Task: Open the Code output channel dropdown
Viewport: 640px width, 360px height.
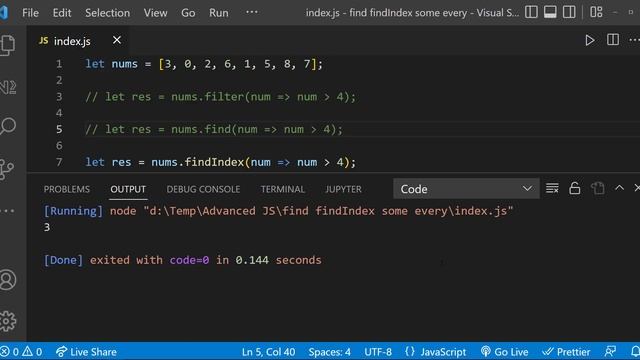Action: point(466,189)
